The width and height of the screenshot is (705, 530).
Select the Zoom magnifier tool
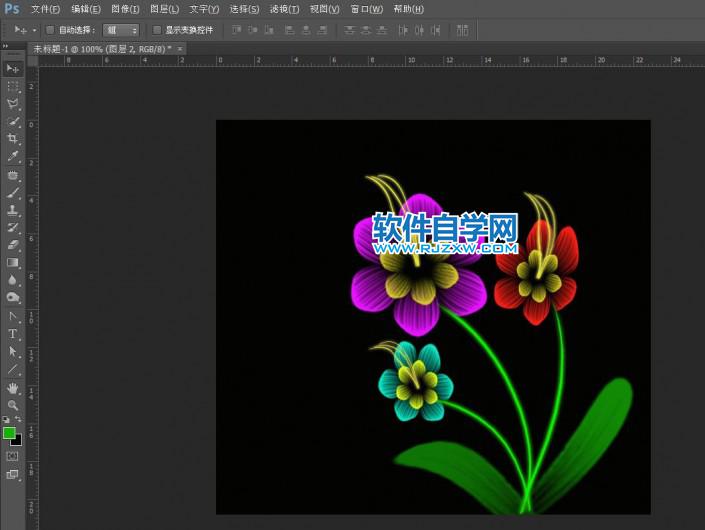pos(13,405)
